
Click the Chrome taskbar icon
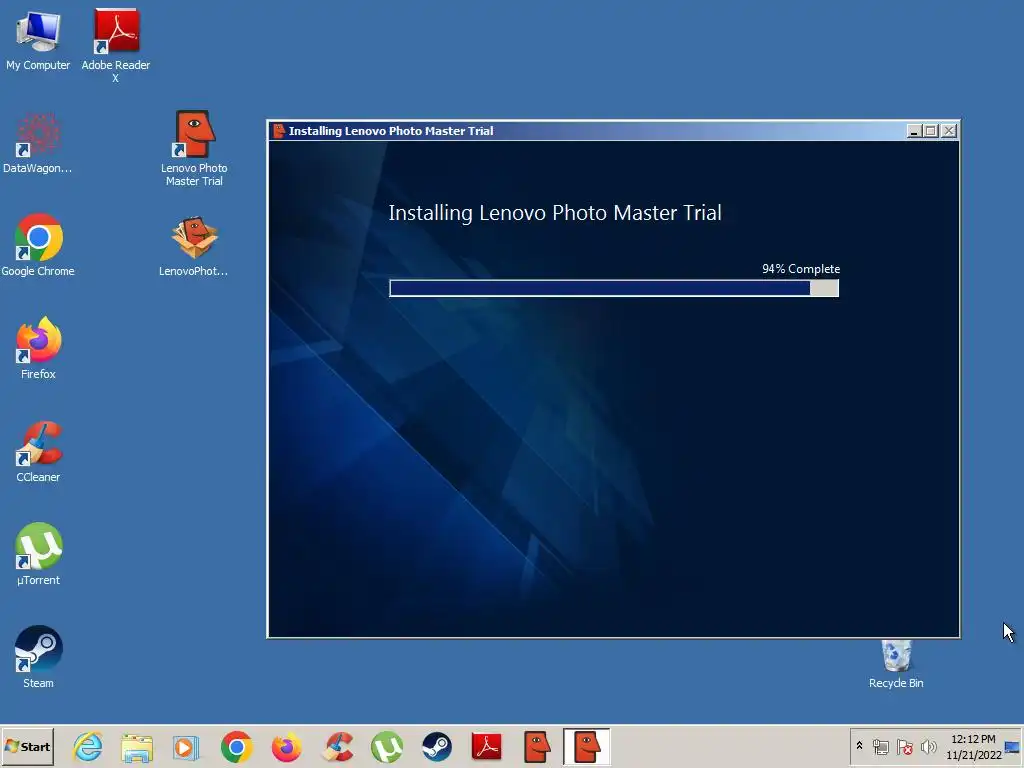(236, 747)
